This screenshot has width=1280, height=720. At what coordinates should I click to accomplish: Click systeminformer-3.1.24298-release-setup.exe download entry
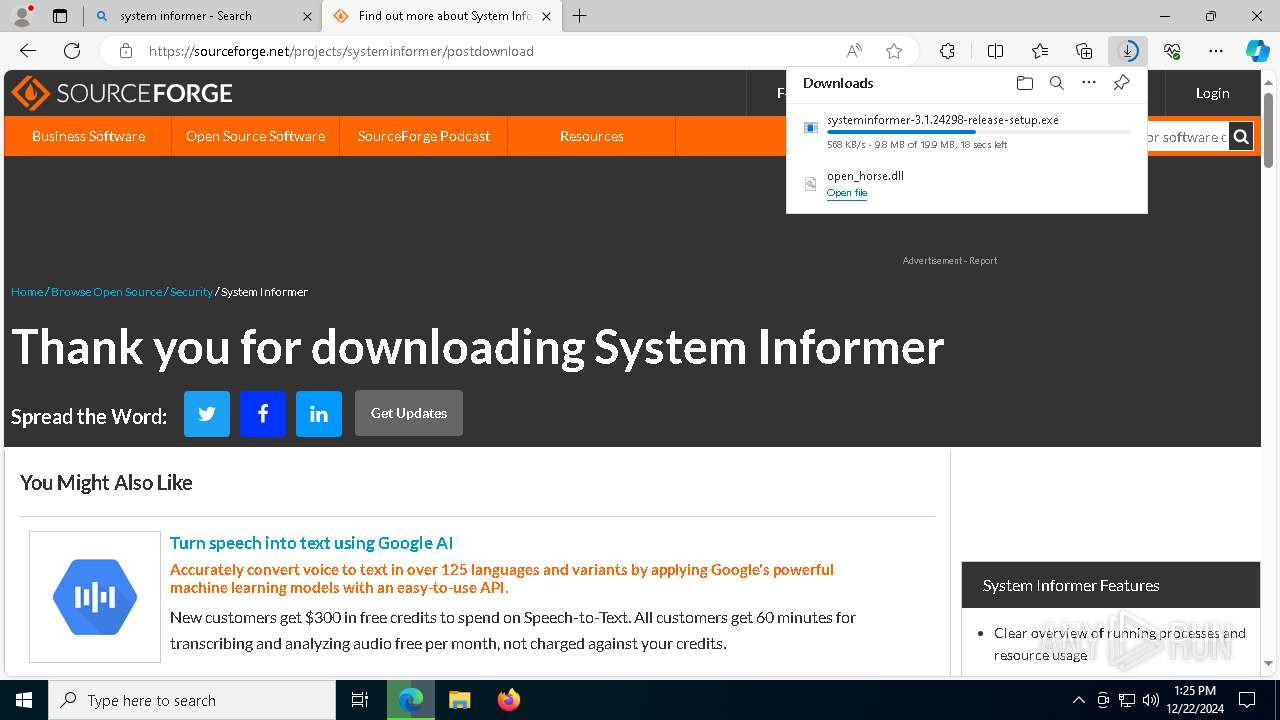966,131
